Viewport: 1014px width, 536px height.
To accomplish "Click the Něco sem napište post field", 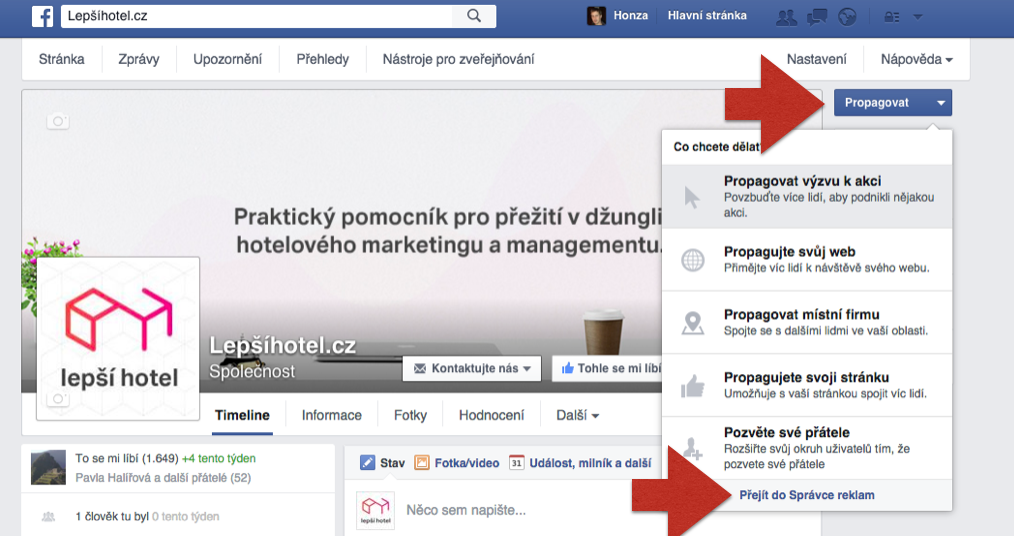I will [x=466, y=510].
